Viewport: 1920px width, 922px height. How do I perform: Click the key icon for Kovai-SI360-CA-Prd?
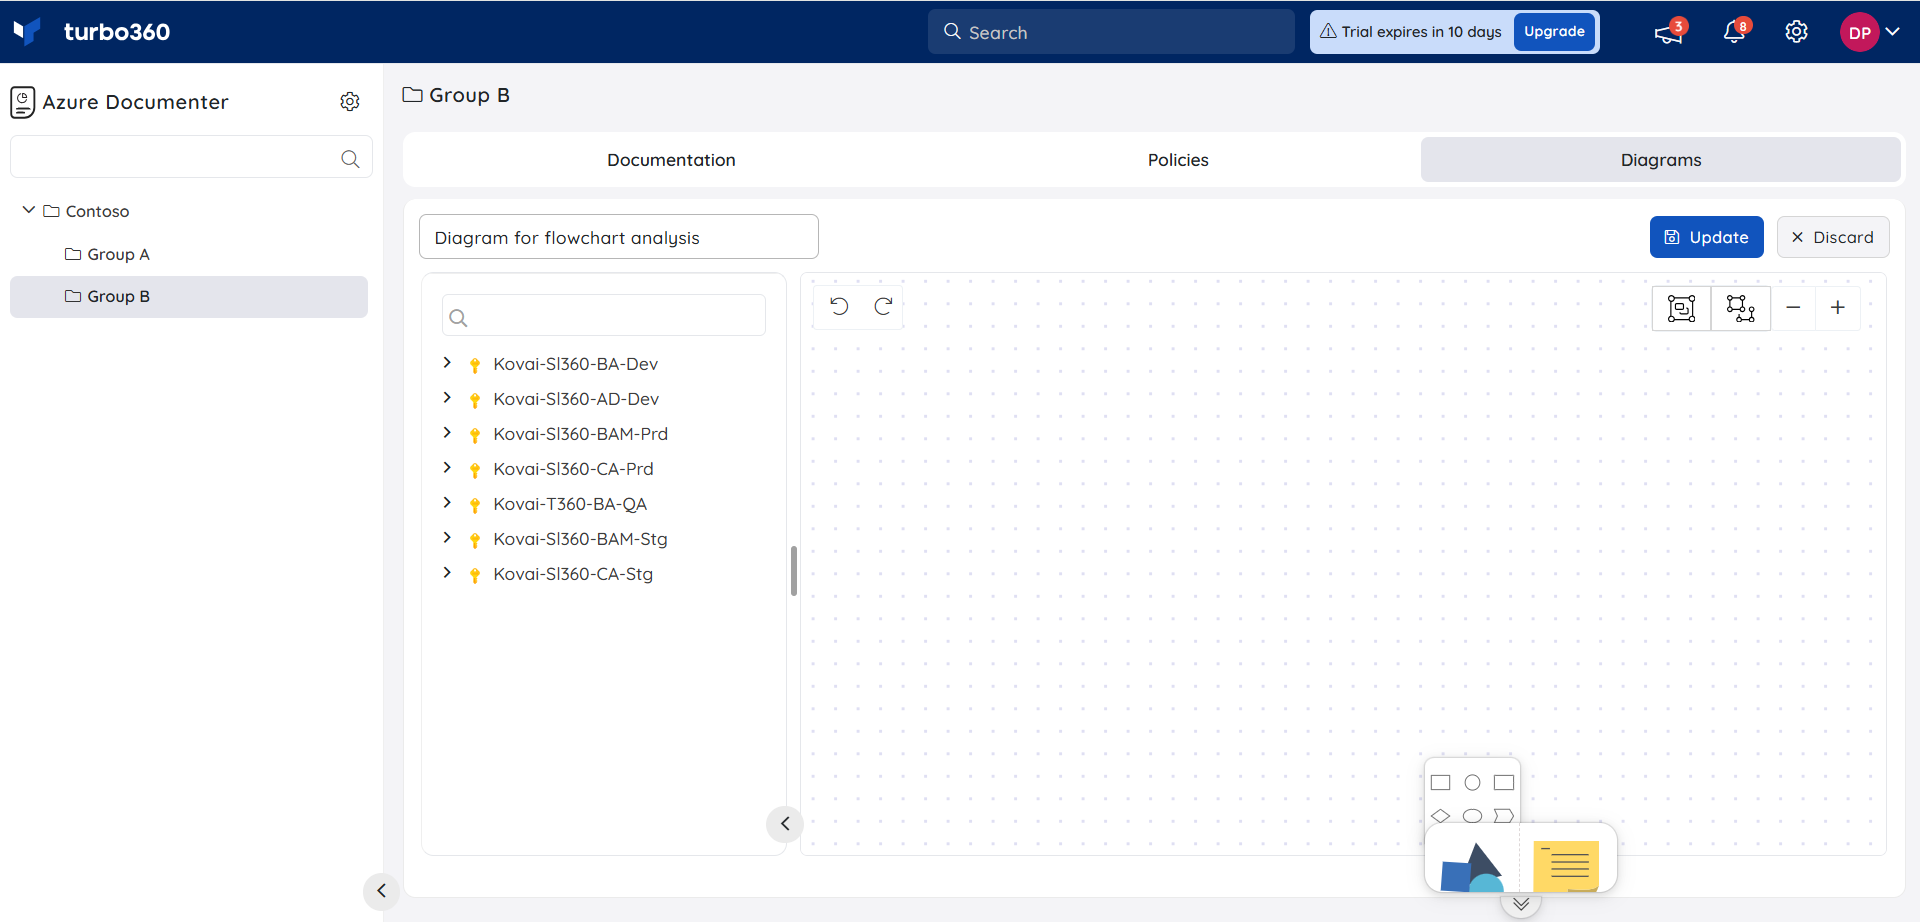pyautogui.click(x=475, y=470)
